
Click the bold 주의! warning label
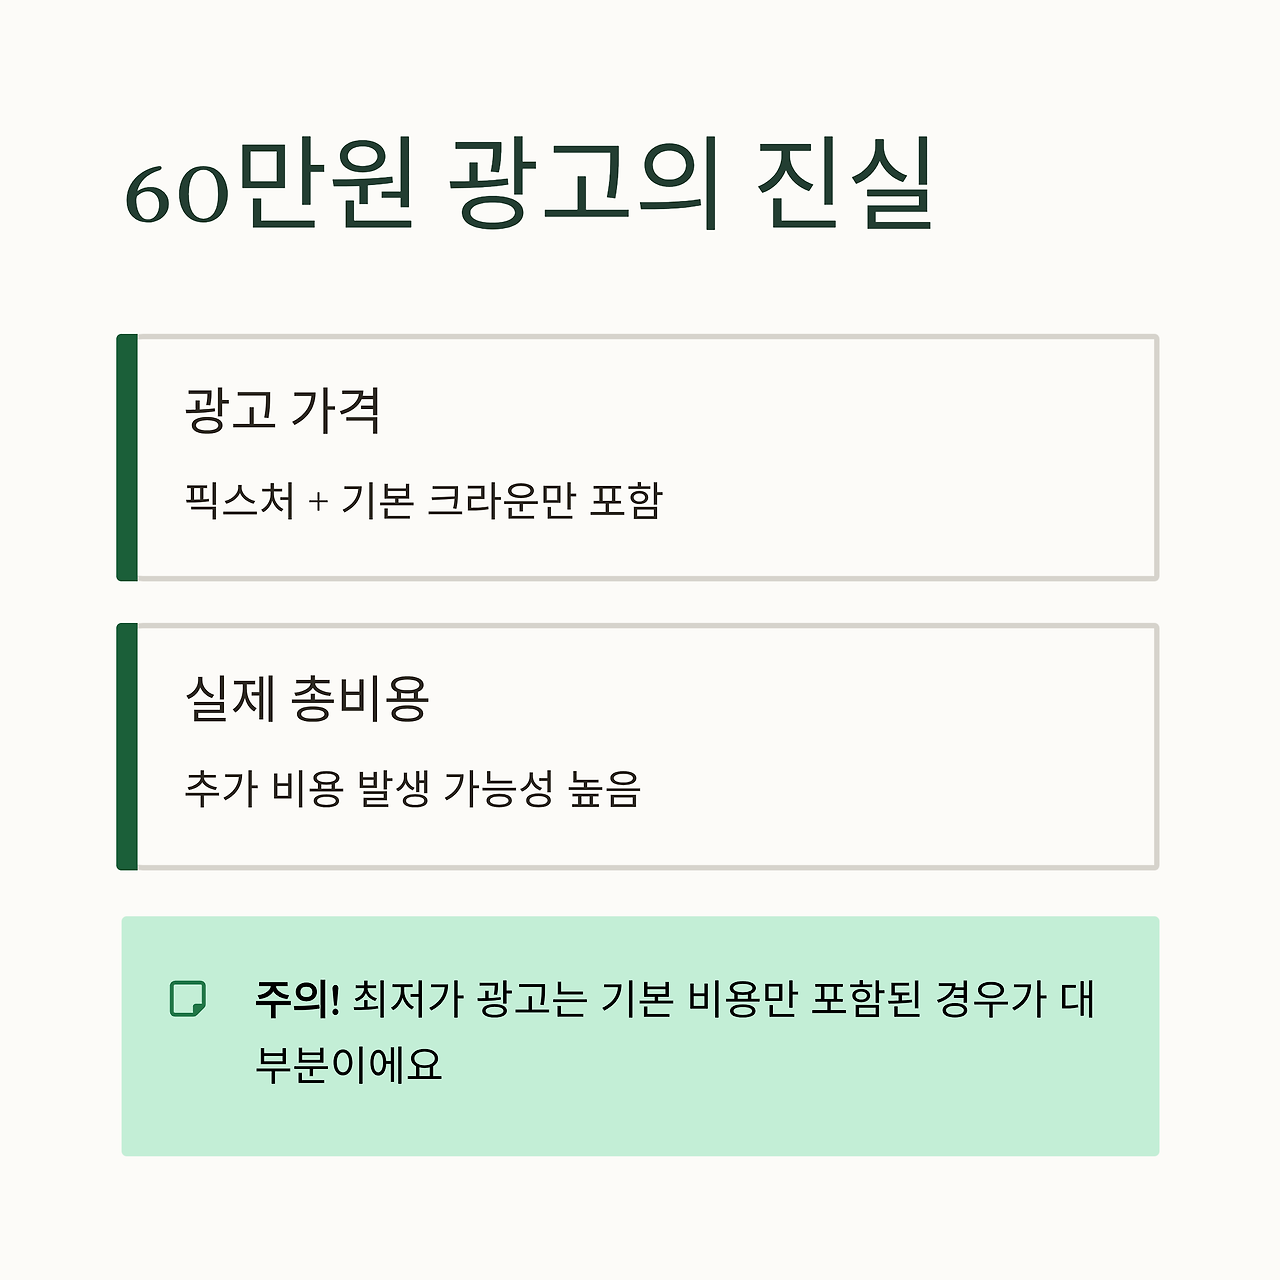(x=297, y=998)
